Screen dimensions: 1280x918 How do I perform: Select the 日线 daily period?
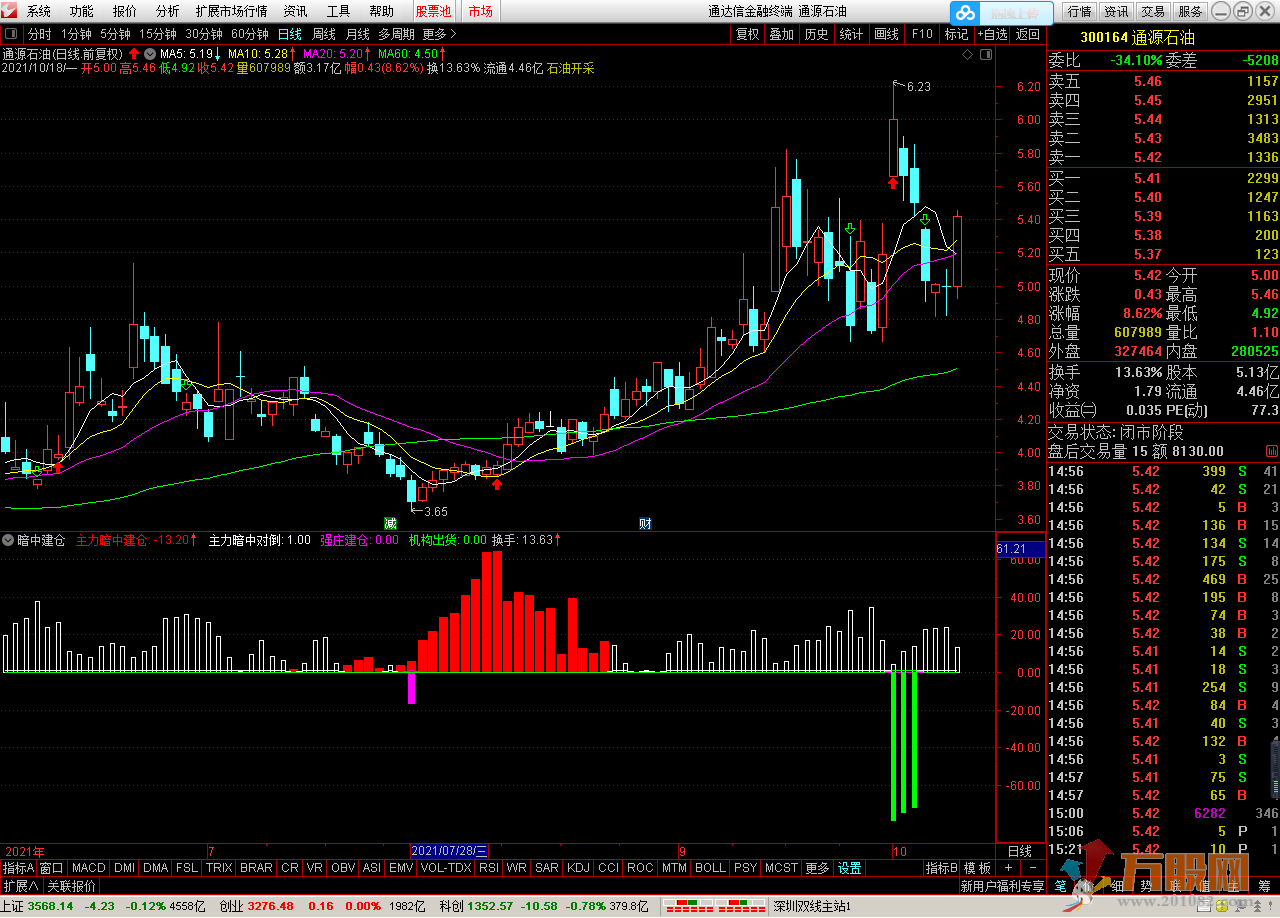[x=290, y=34]
